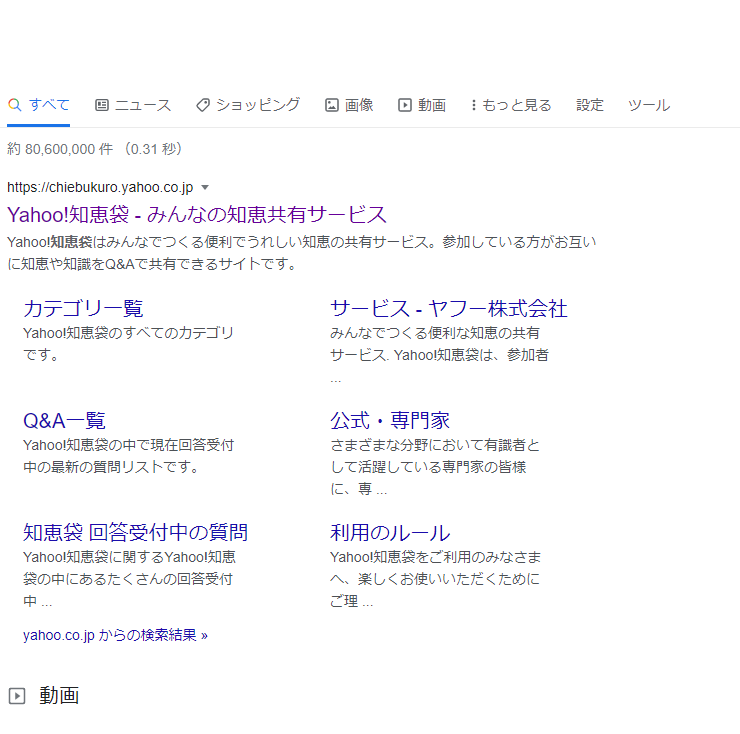
Task: Open the 公式・専門家 sitelink
Action: click(x=390, y=421)
